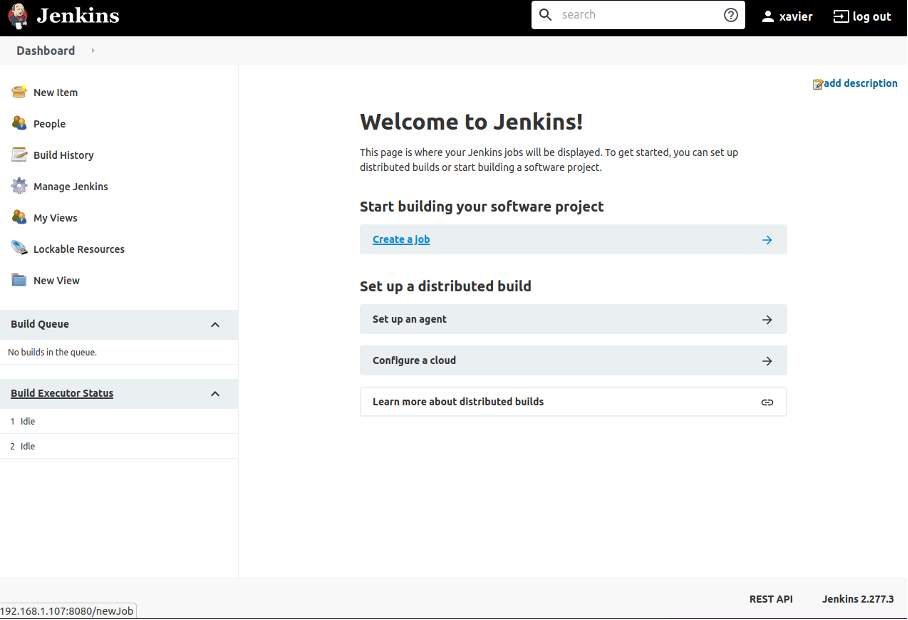Open search help question mark icon
This screenshot has height=620, width=908.
[731, 15]
